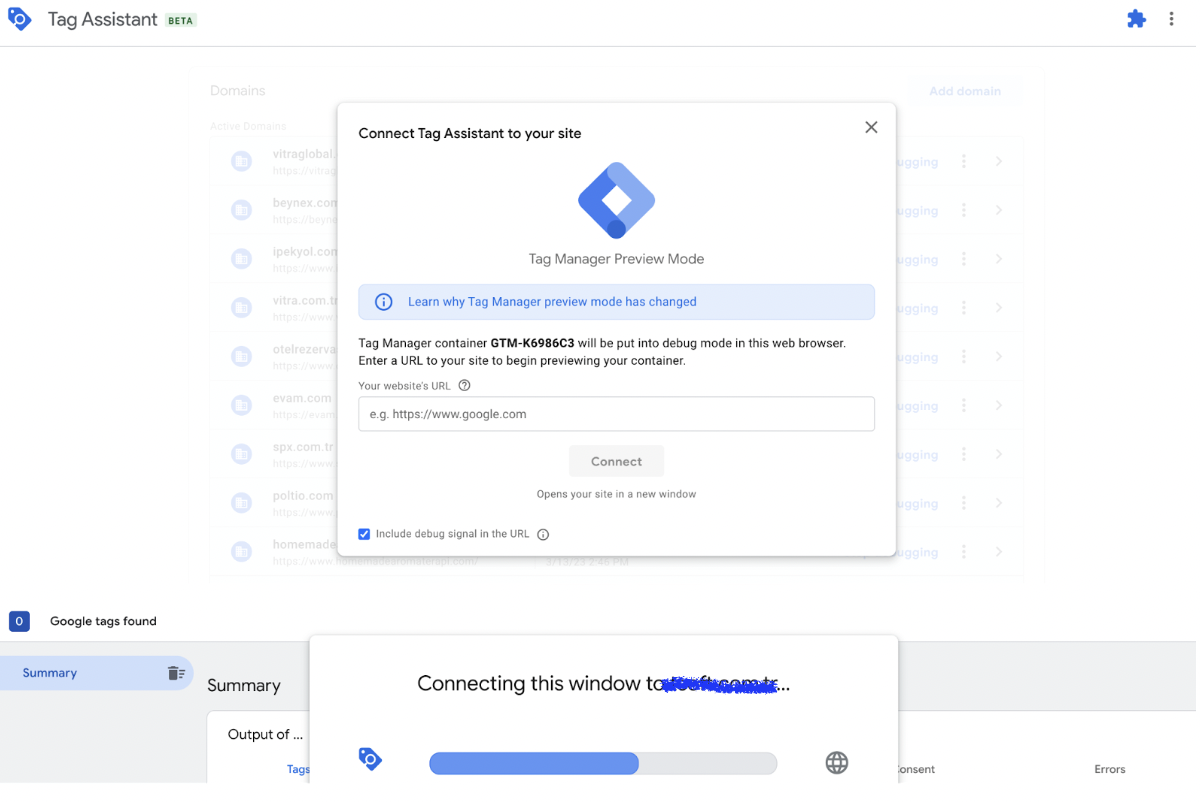Click the evam.com domain name
The width and height of the screenshot is (1200, 802).
[302, 398]
